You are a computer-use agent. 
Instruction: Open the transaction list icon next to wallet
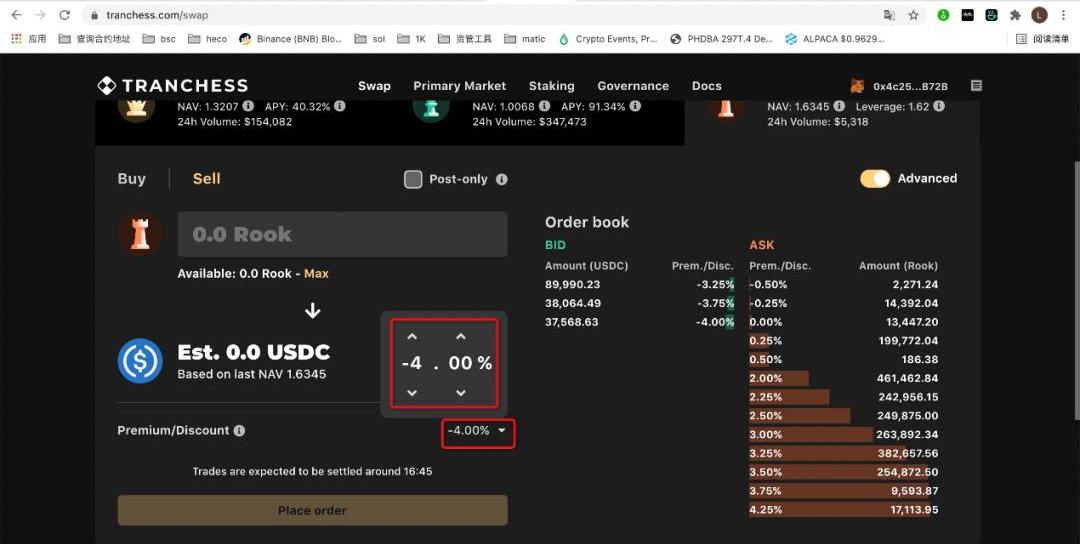pyautogui.click(x=976, y=86)
